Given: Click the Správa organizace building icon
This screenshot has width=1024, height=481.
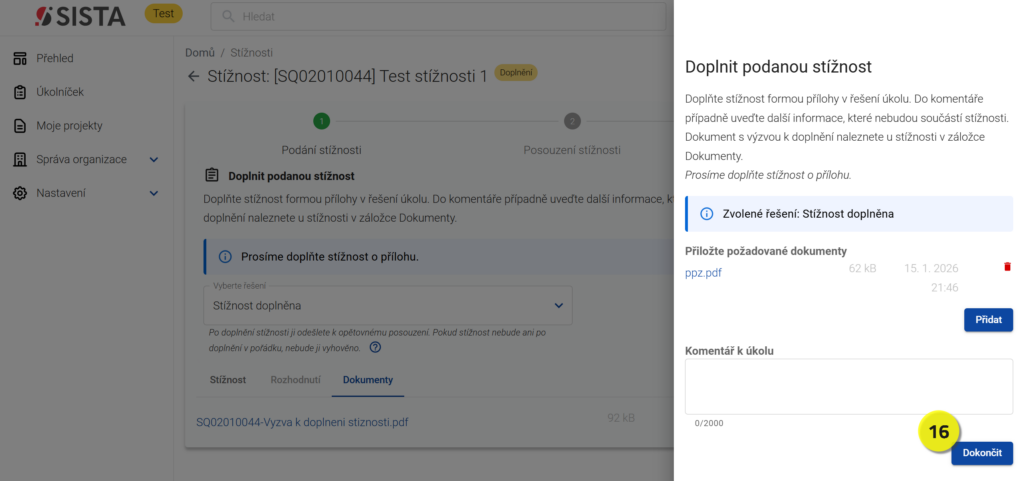Looking at the screenshot, I should coord(19,160).
